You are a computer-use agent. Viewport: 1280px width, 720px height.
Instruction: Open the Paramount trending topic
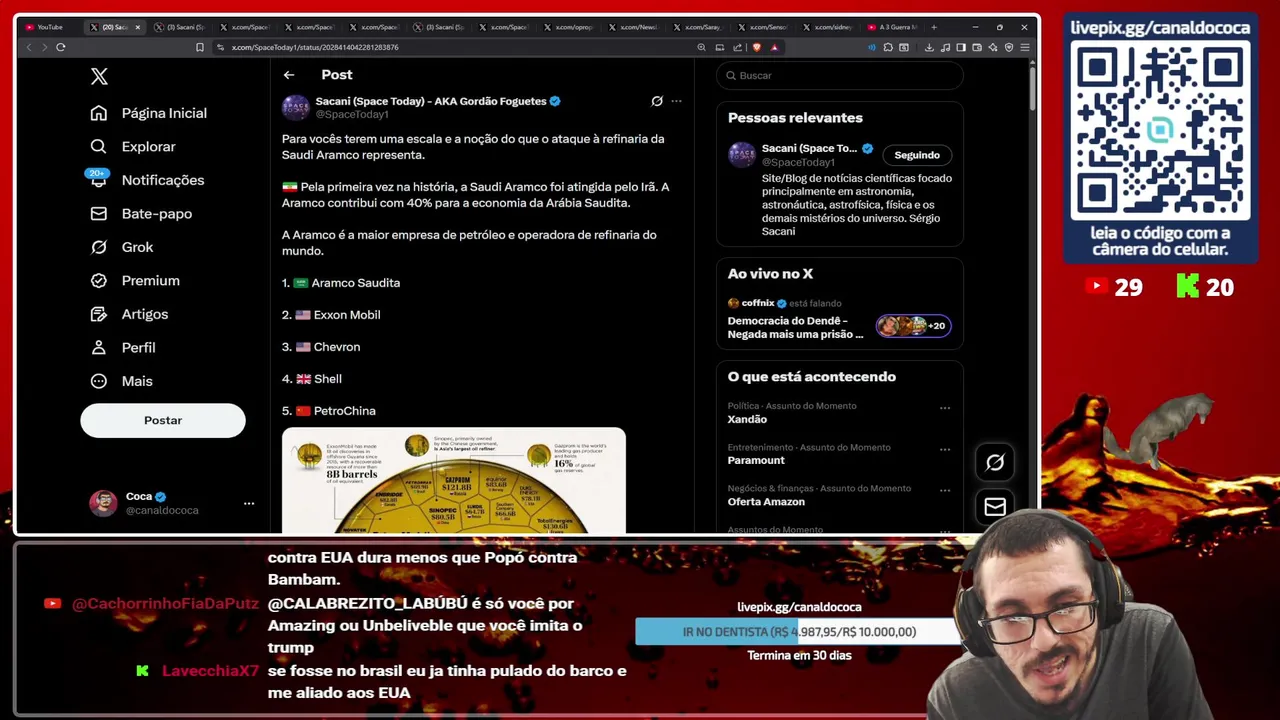[x=756, y=460]
